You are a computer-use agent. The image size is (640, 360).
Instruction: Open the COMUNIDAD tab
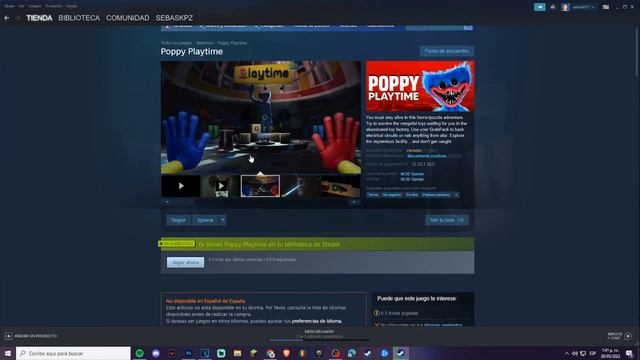point(127,18)
